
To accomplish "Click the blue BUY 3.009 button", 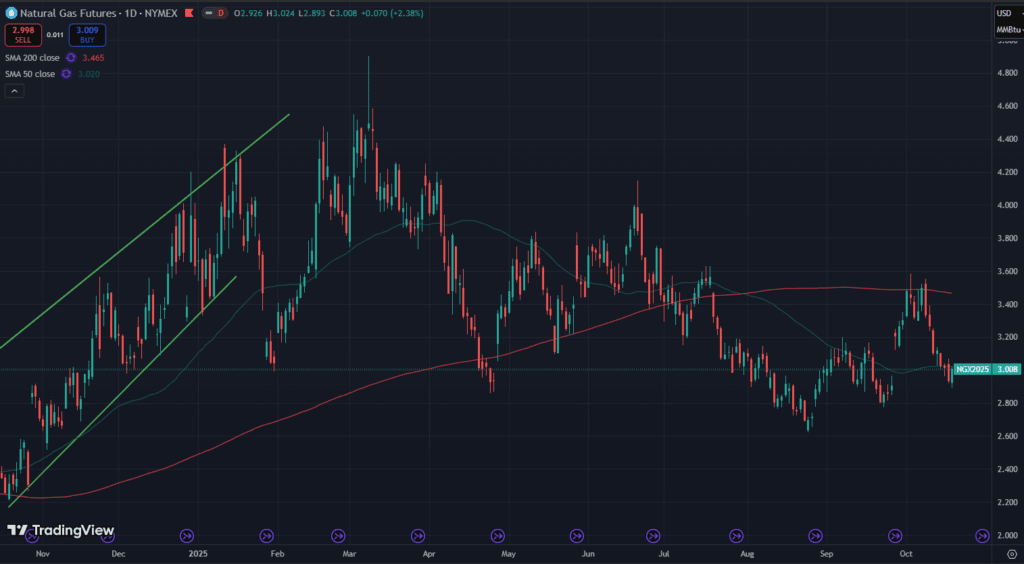I will pyautogui.click(x=87, y=35).
